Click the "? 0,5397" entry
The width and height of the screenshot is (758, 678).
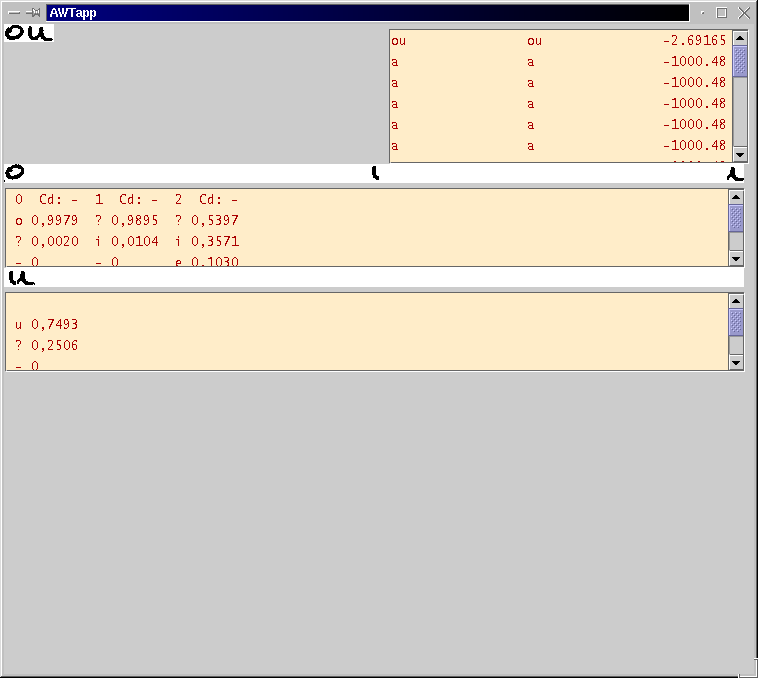[x=206, y=220]
